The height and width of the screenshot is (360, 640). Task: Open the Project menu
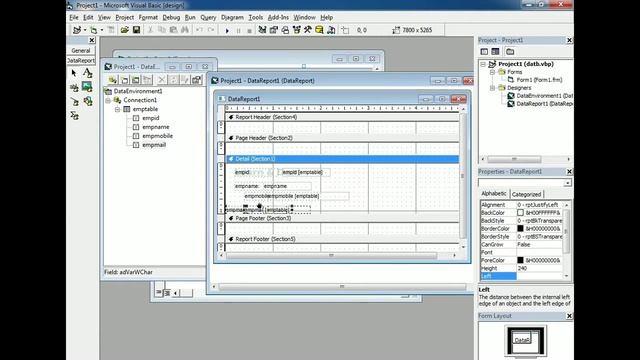(124, 17)
